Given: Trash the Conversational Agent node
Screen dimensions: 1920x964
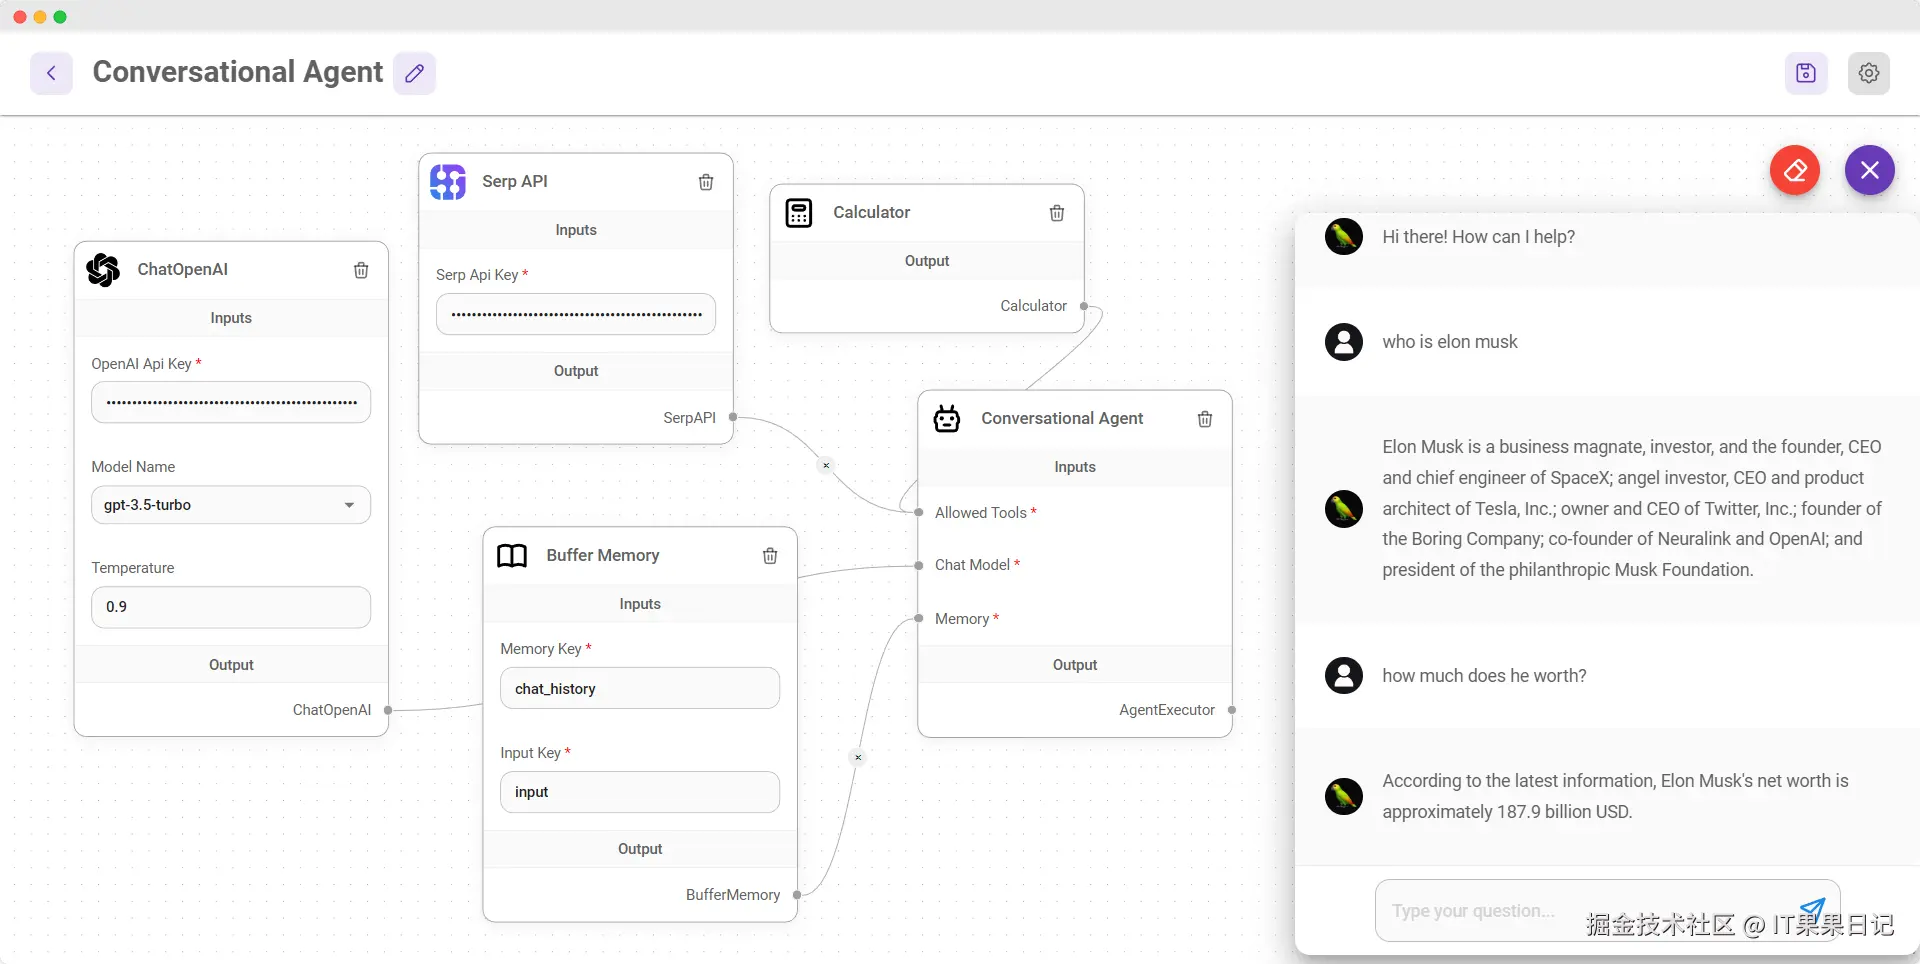Looking at the screenshot, I should [1205, 419].
